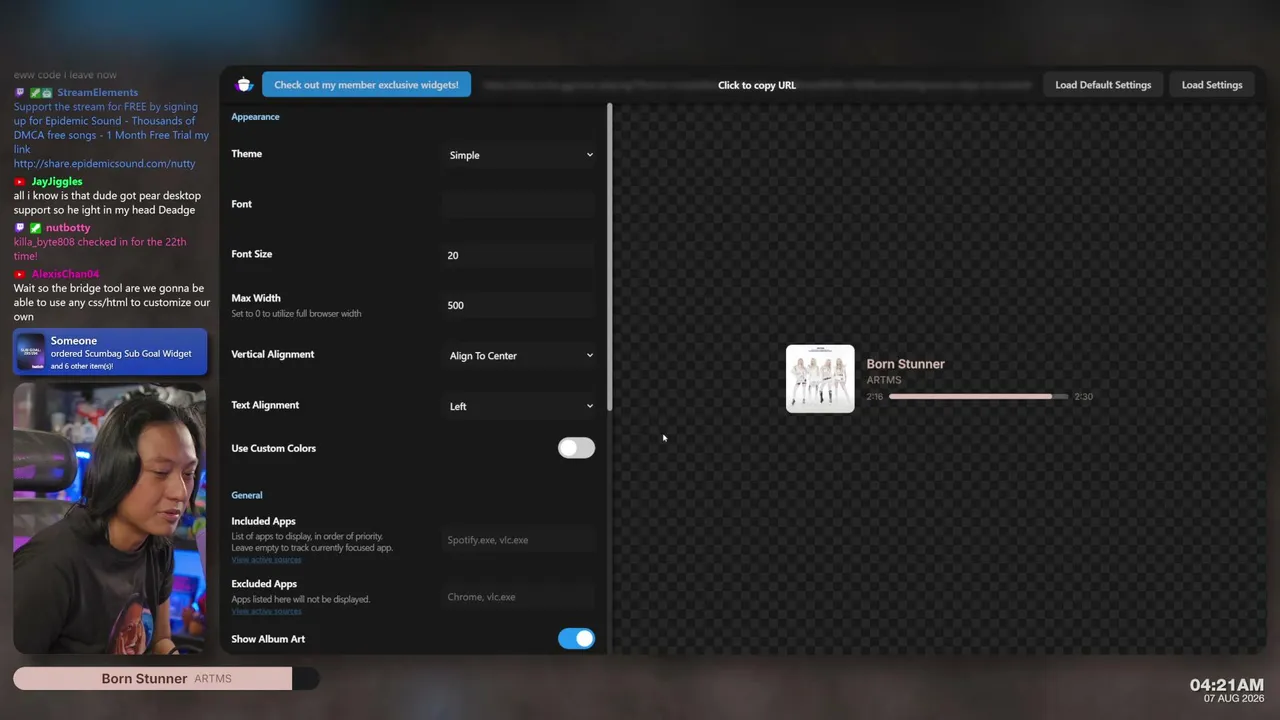Click the ARTMS artist name in the preview
The height and width of the screenshot is (720, 1280).
[884, 380]
